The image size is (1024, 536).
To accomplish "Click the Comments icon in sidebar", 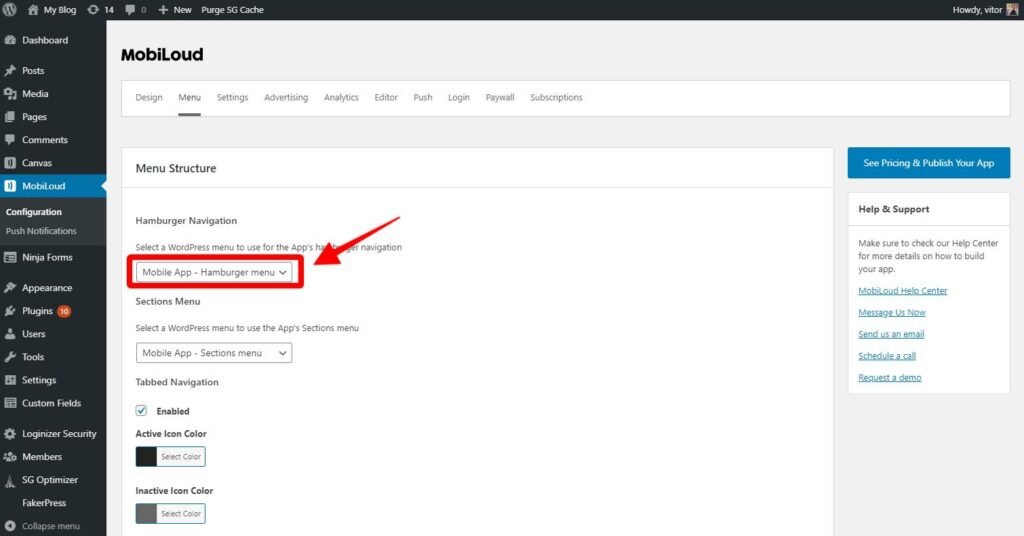I will pyautogui.click(x=10, y=140).
